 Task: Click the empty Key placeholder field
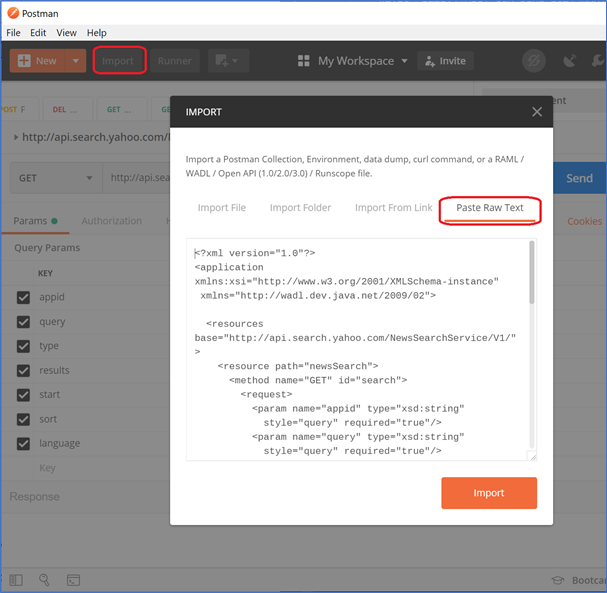[x=47, y=468]
